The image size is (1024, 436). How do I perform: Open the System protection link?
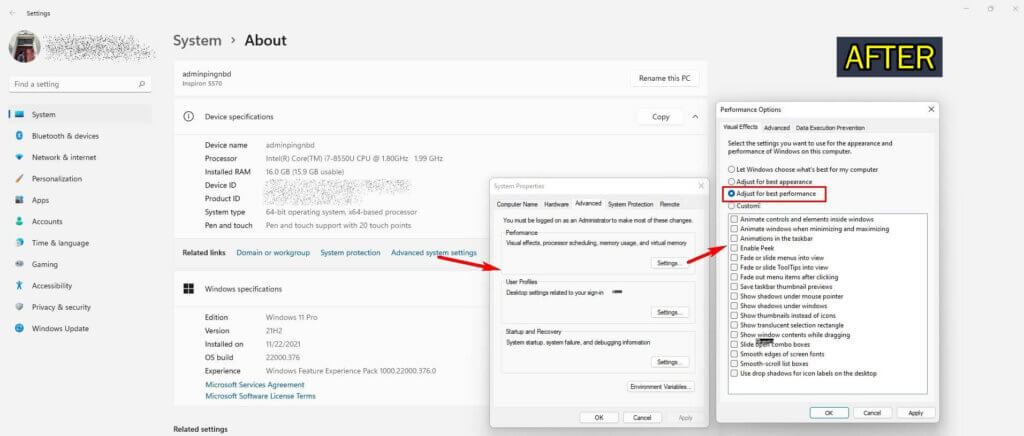point(350,253)
